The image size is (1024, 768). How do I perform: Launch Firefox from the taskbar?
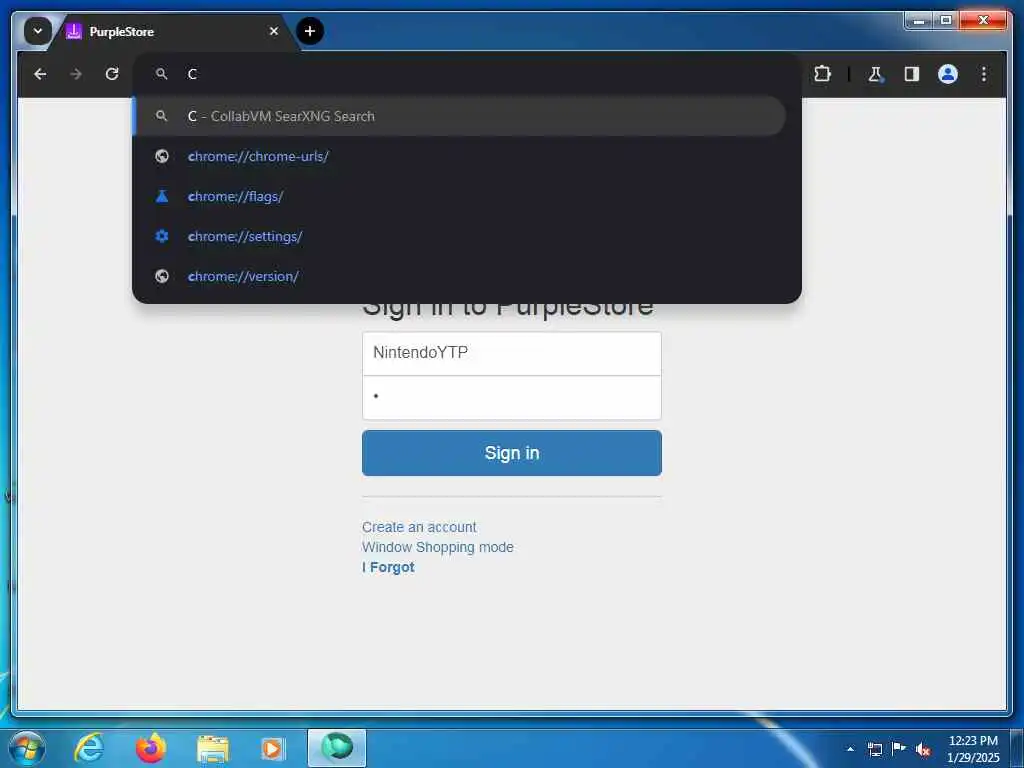(151, 748)
